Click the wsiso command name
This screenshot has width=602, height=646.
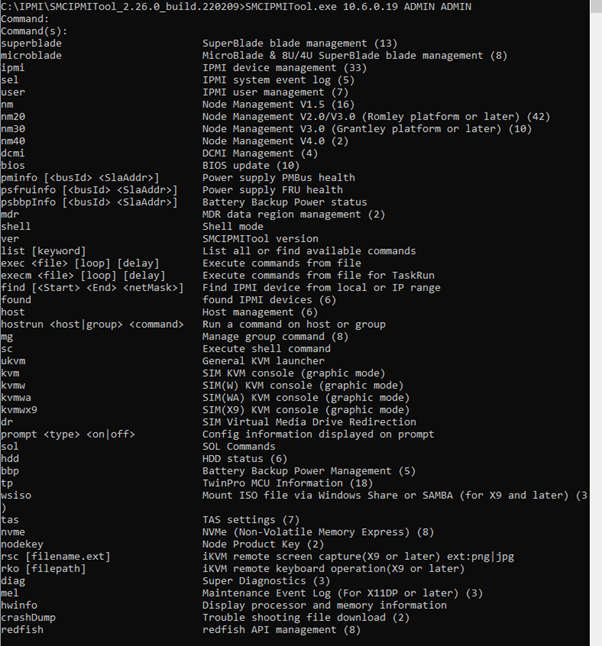[x=16, y=495]
